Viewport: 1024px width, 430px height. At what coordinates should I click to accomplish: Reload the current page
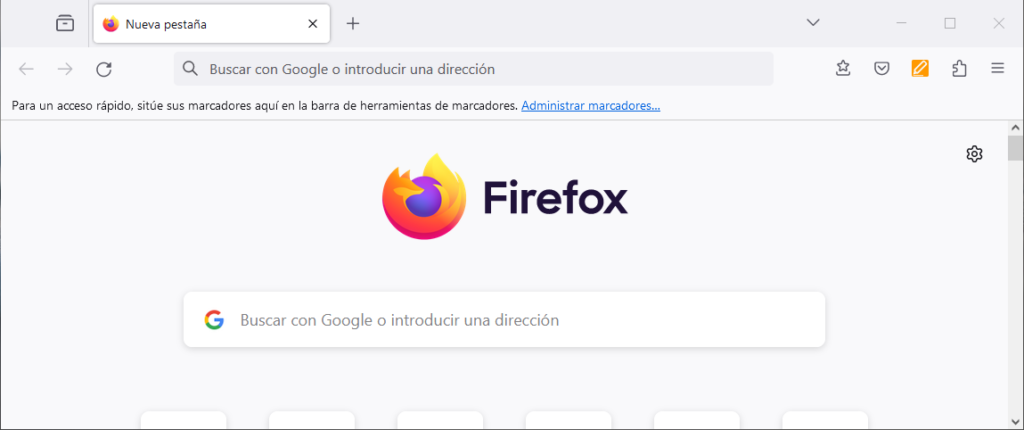(104, 69)
